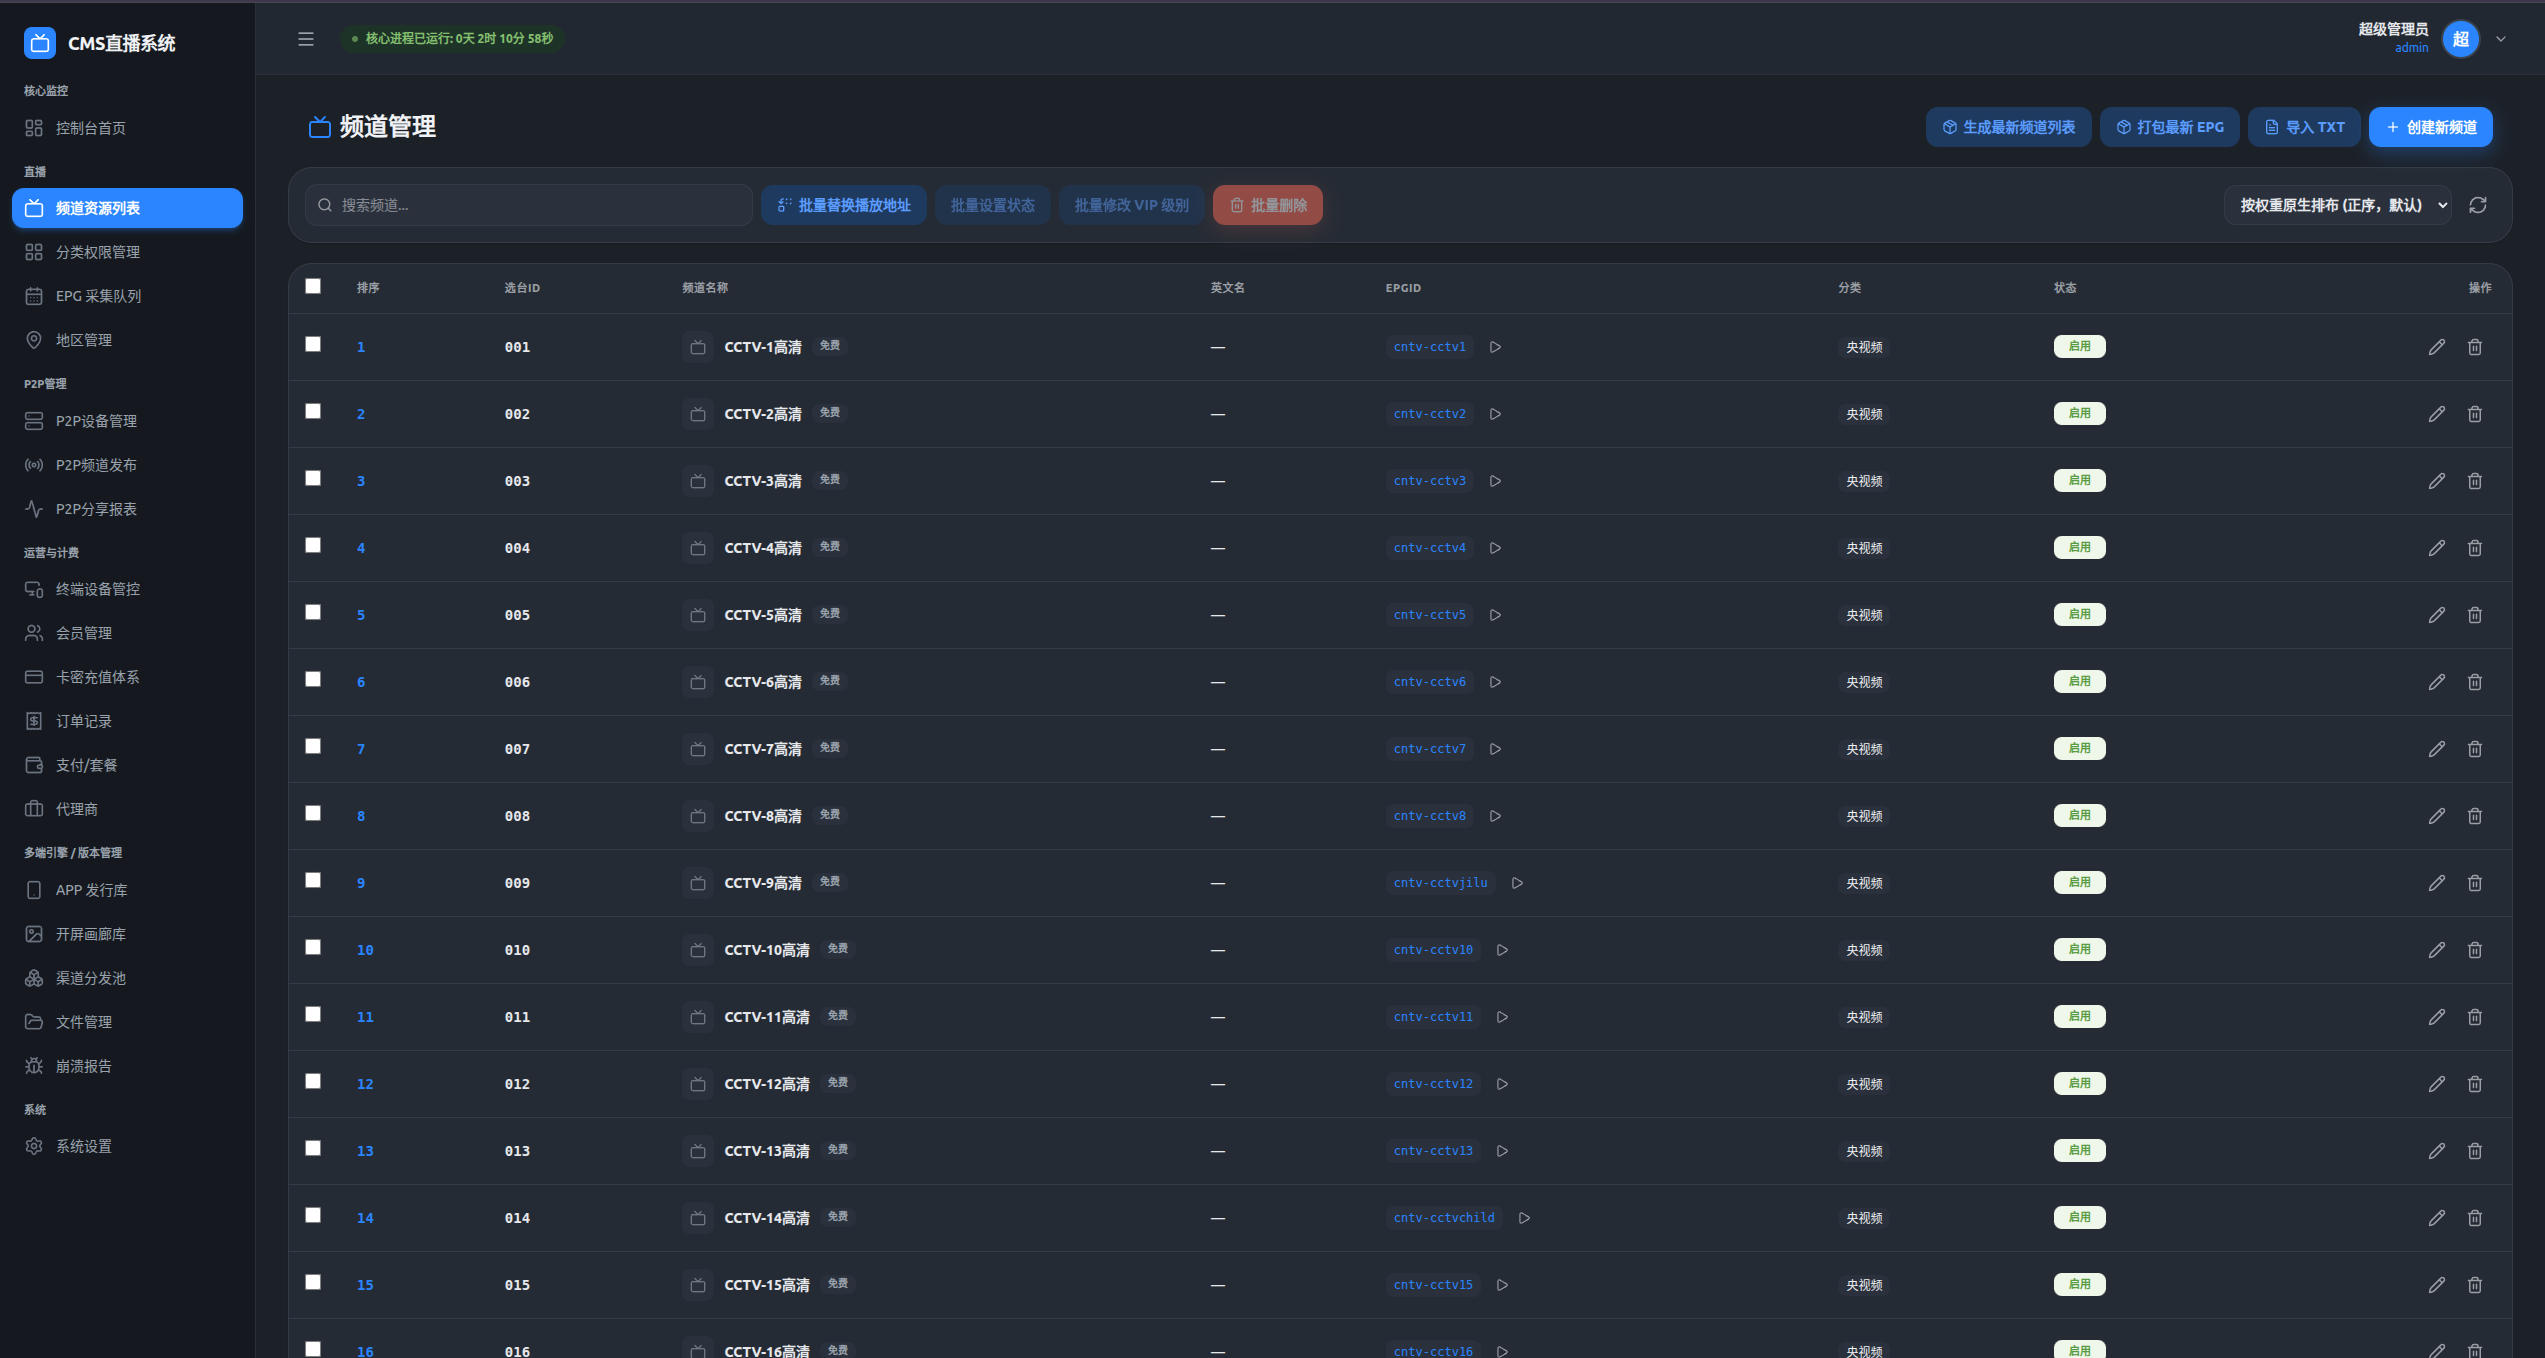Delete the CCTV-1高清 channel row
2545x1358 pixels.
(2475, 347)
